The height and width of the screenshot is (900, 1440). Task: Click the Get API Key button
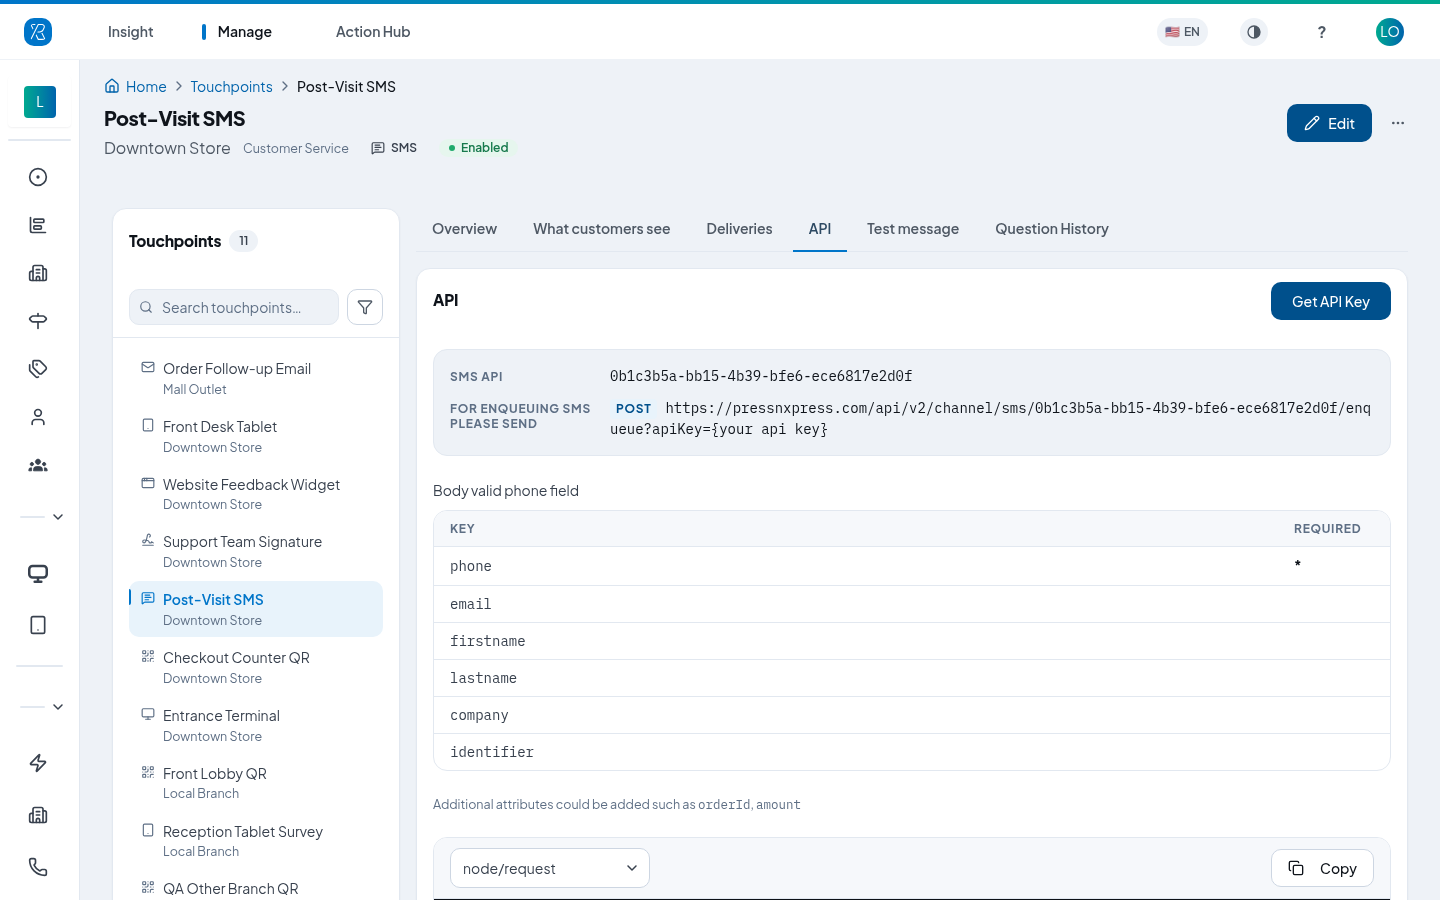coord(1331,301)
